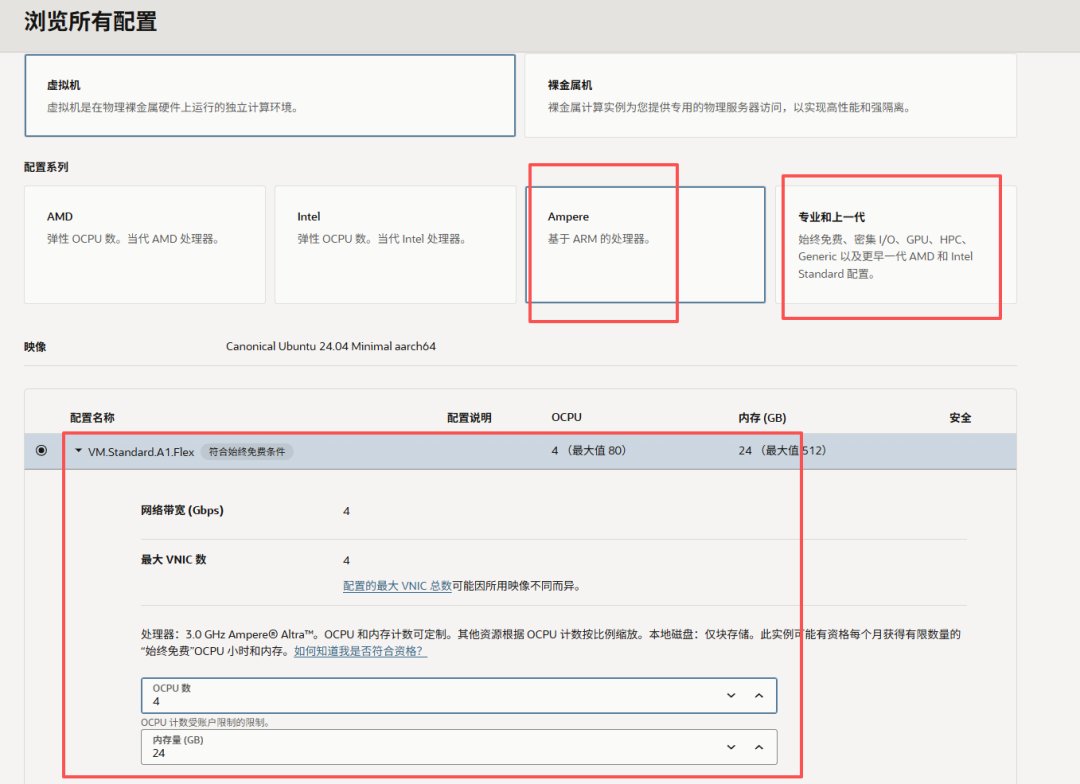This screenshot has width=1080, height=784.
Task: Click the VM.Standard.A1.Flex shape name
Action: pos(141,452)
